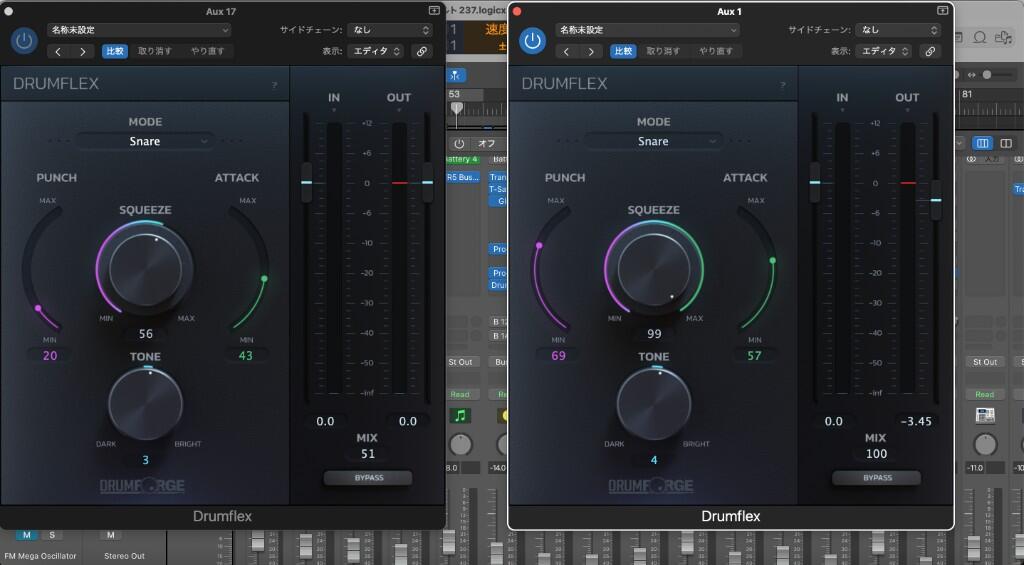This screenshot has height=565, width=1024.
Task: Click power icon next to オフ in mixer
Action: [x=458, y=144]
